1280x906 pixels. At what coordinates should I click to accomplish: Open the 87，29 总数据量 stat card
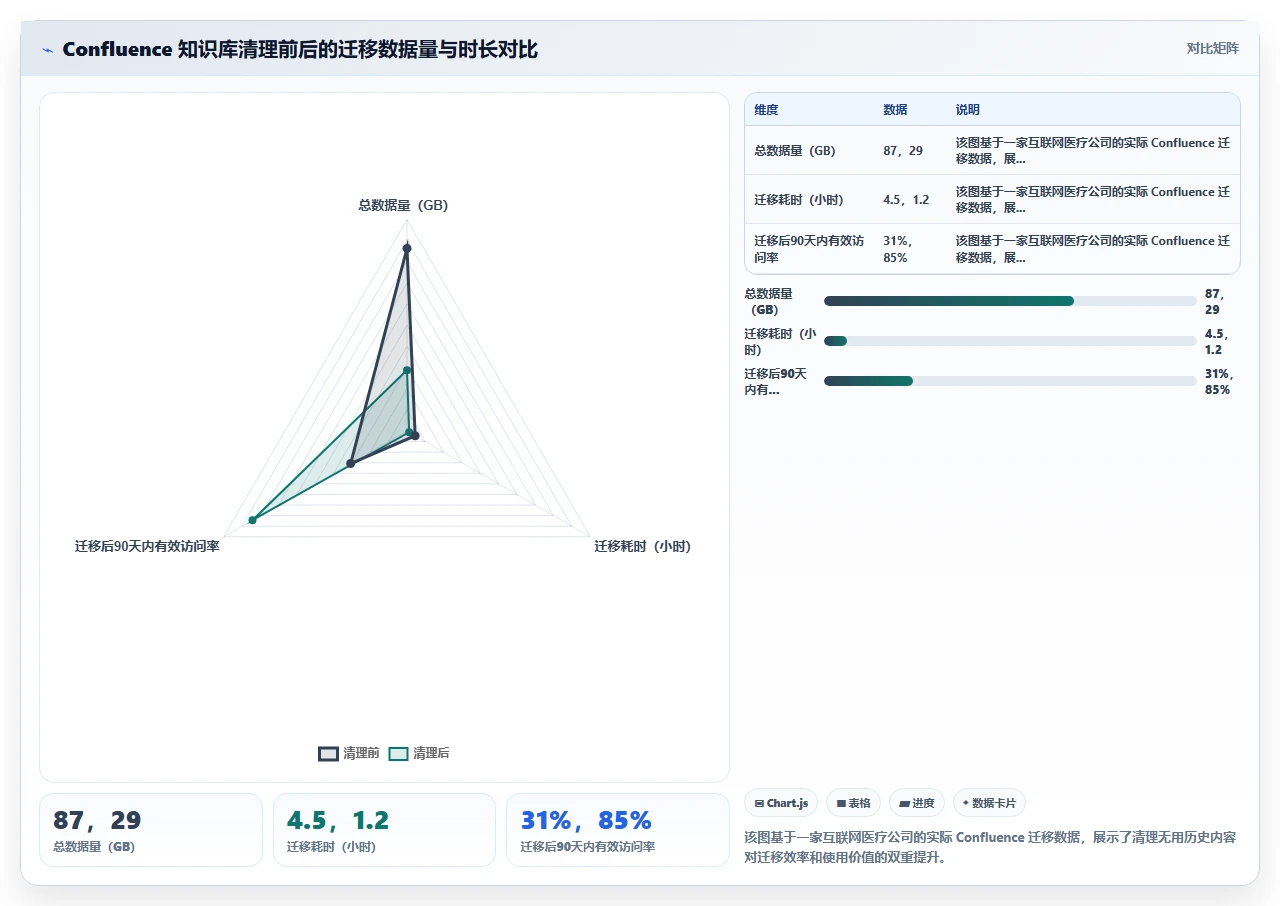(x=151, y=830)
